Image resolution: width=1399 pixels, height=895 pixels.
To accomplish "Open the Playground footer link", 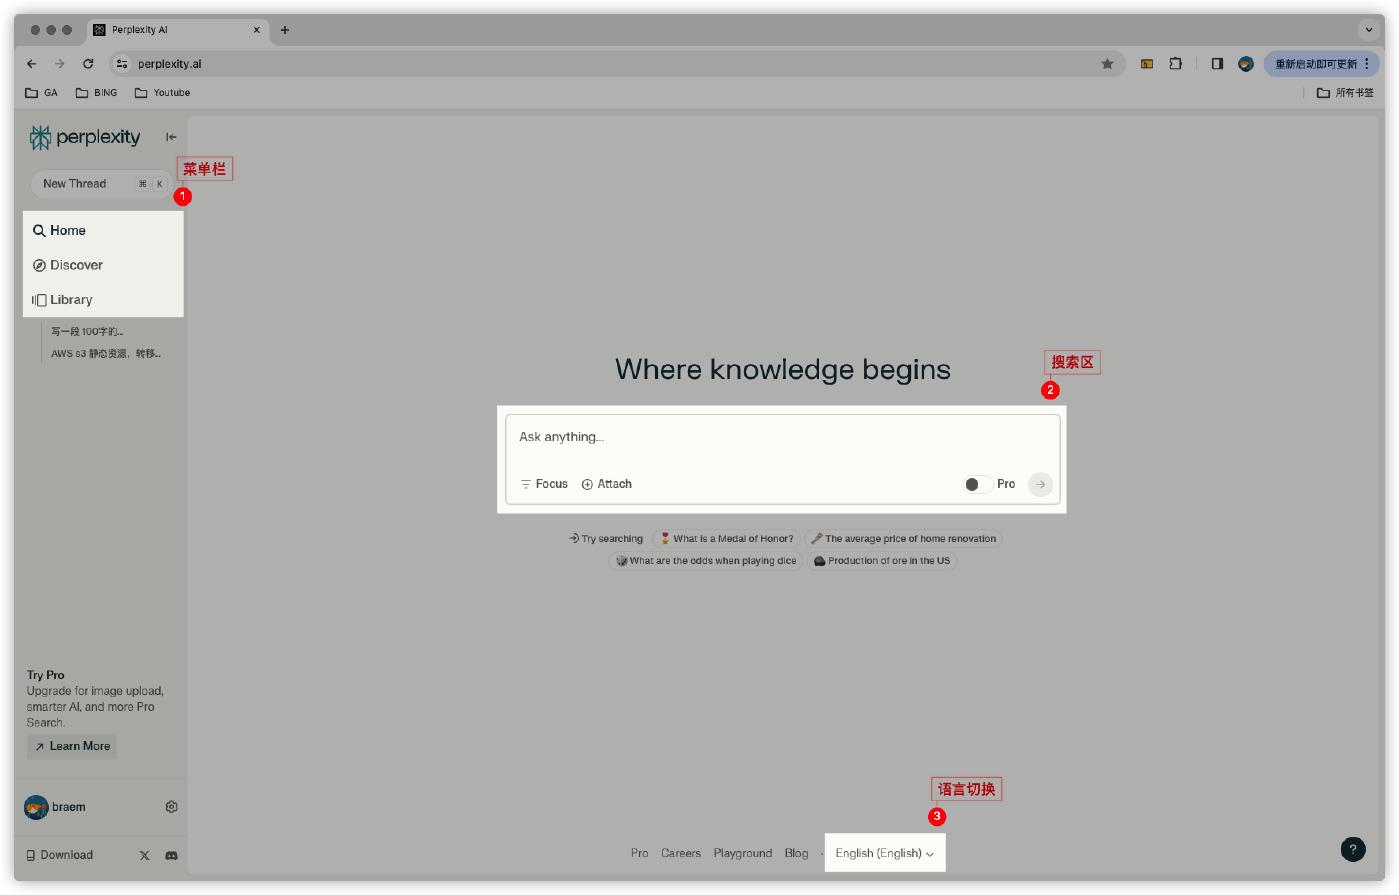I will (742, 853).
